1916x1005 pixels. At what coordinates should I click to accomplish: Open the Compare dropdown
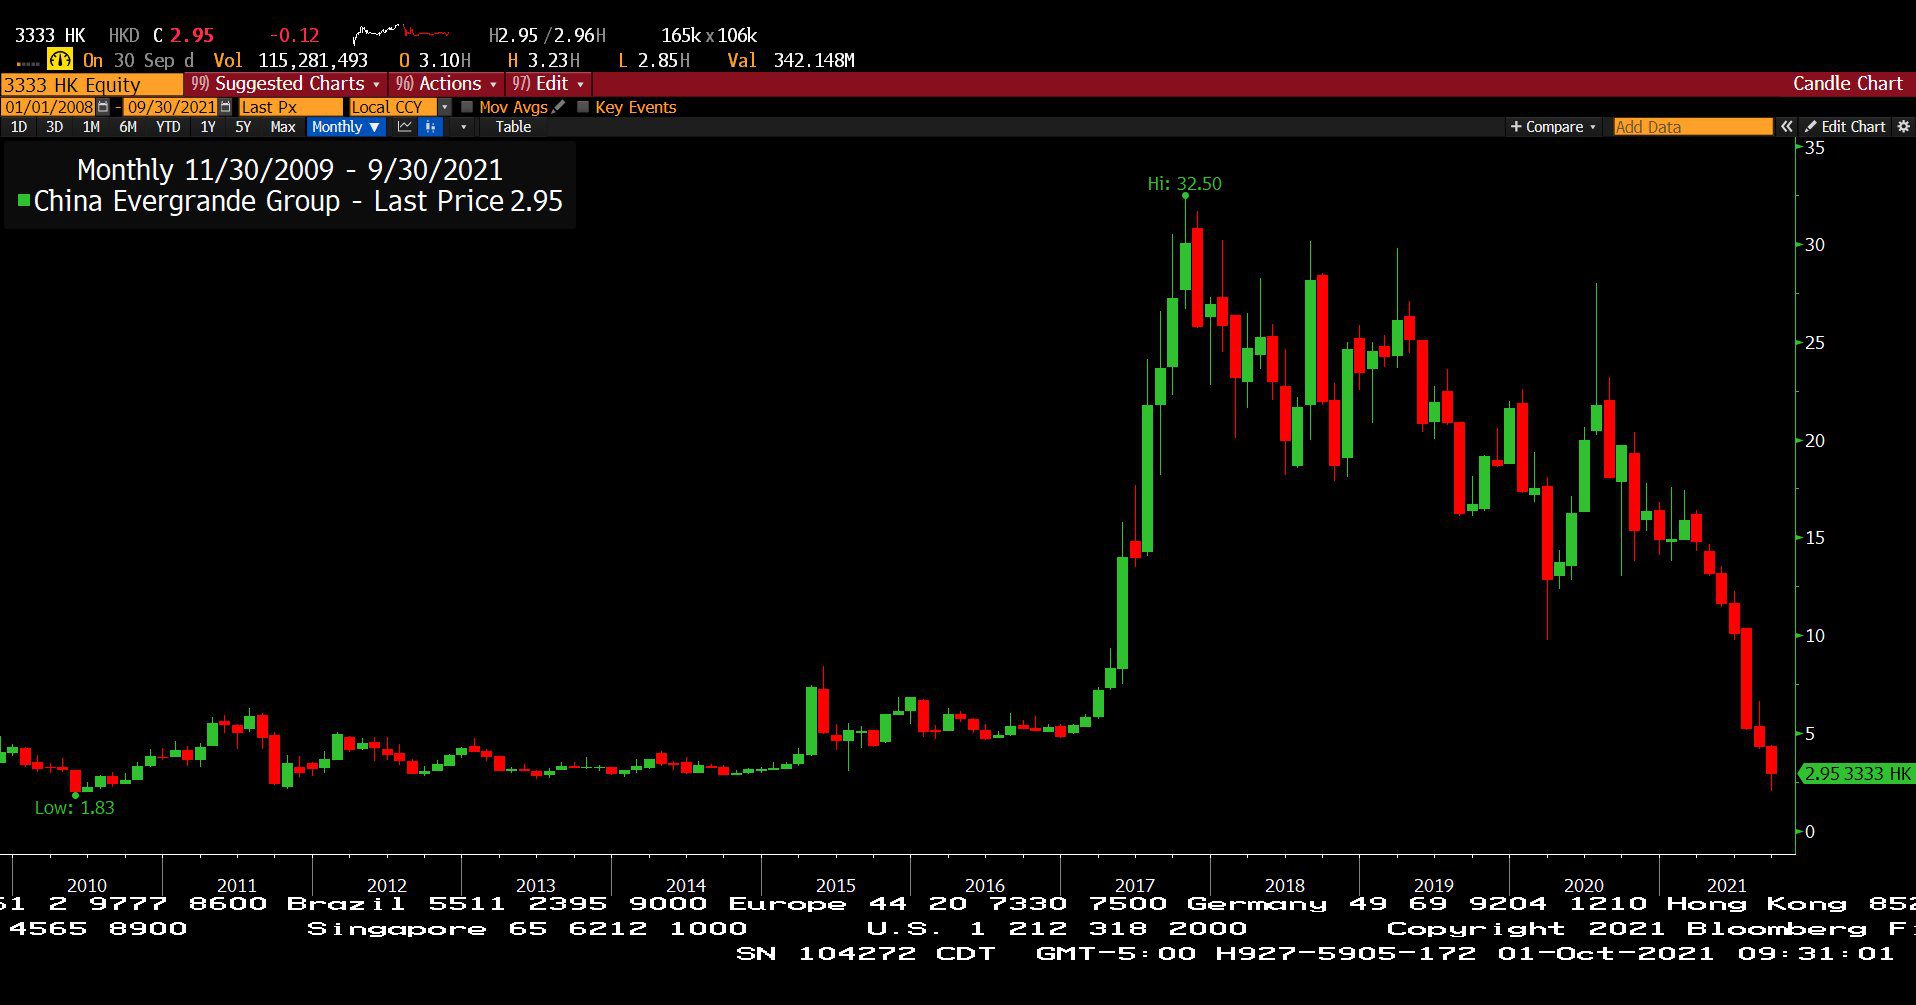(1553, 127)
